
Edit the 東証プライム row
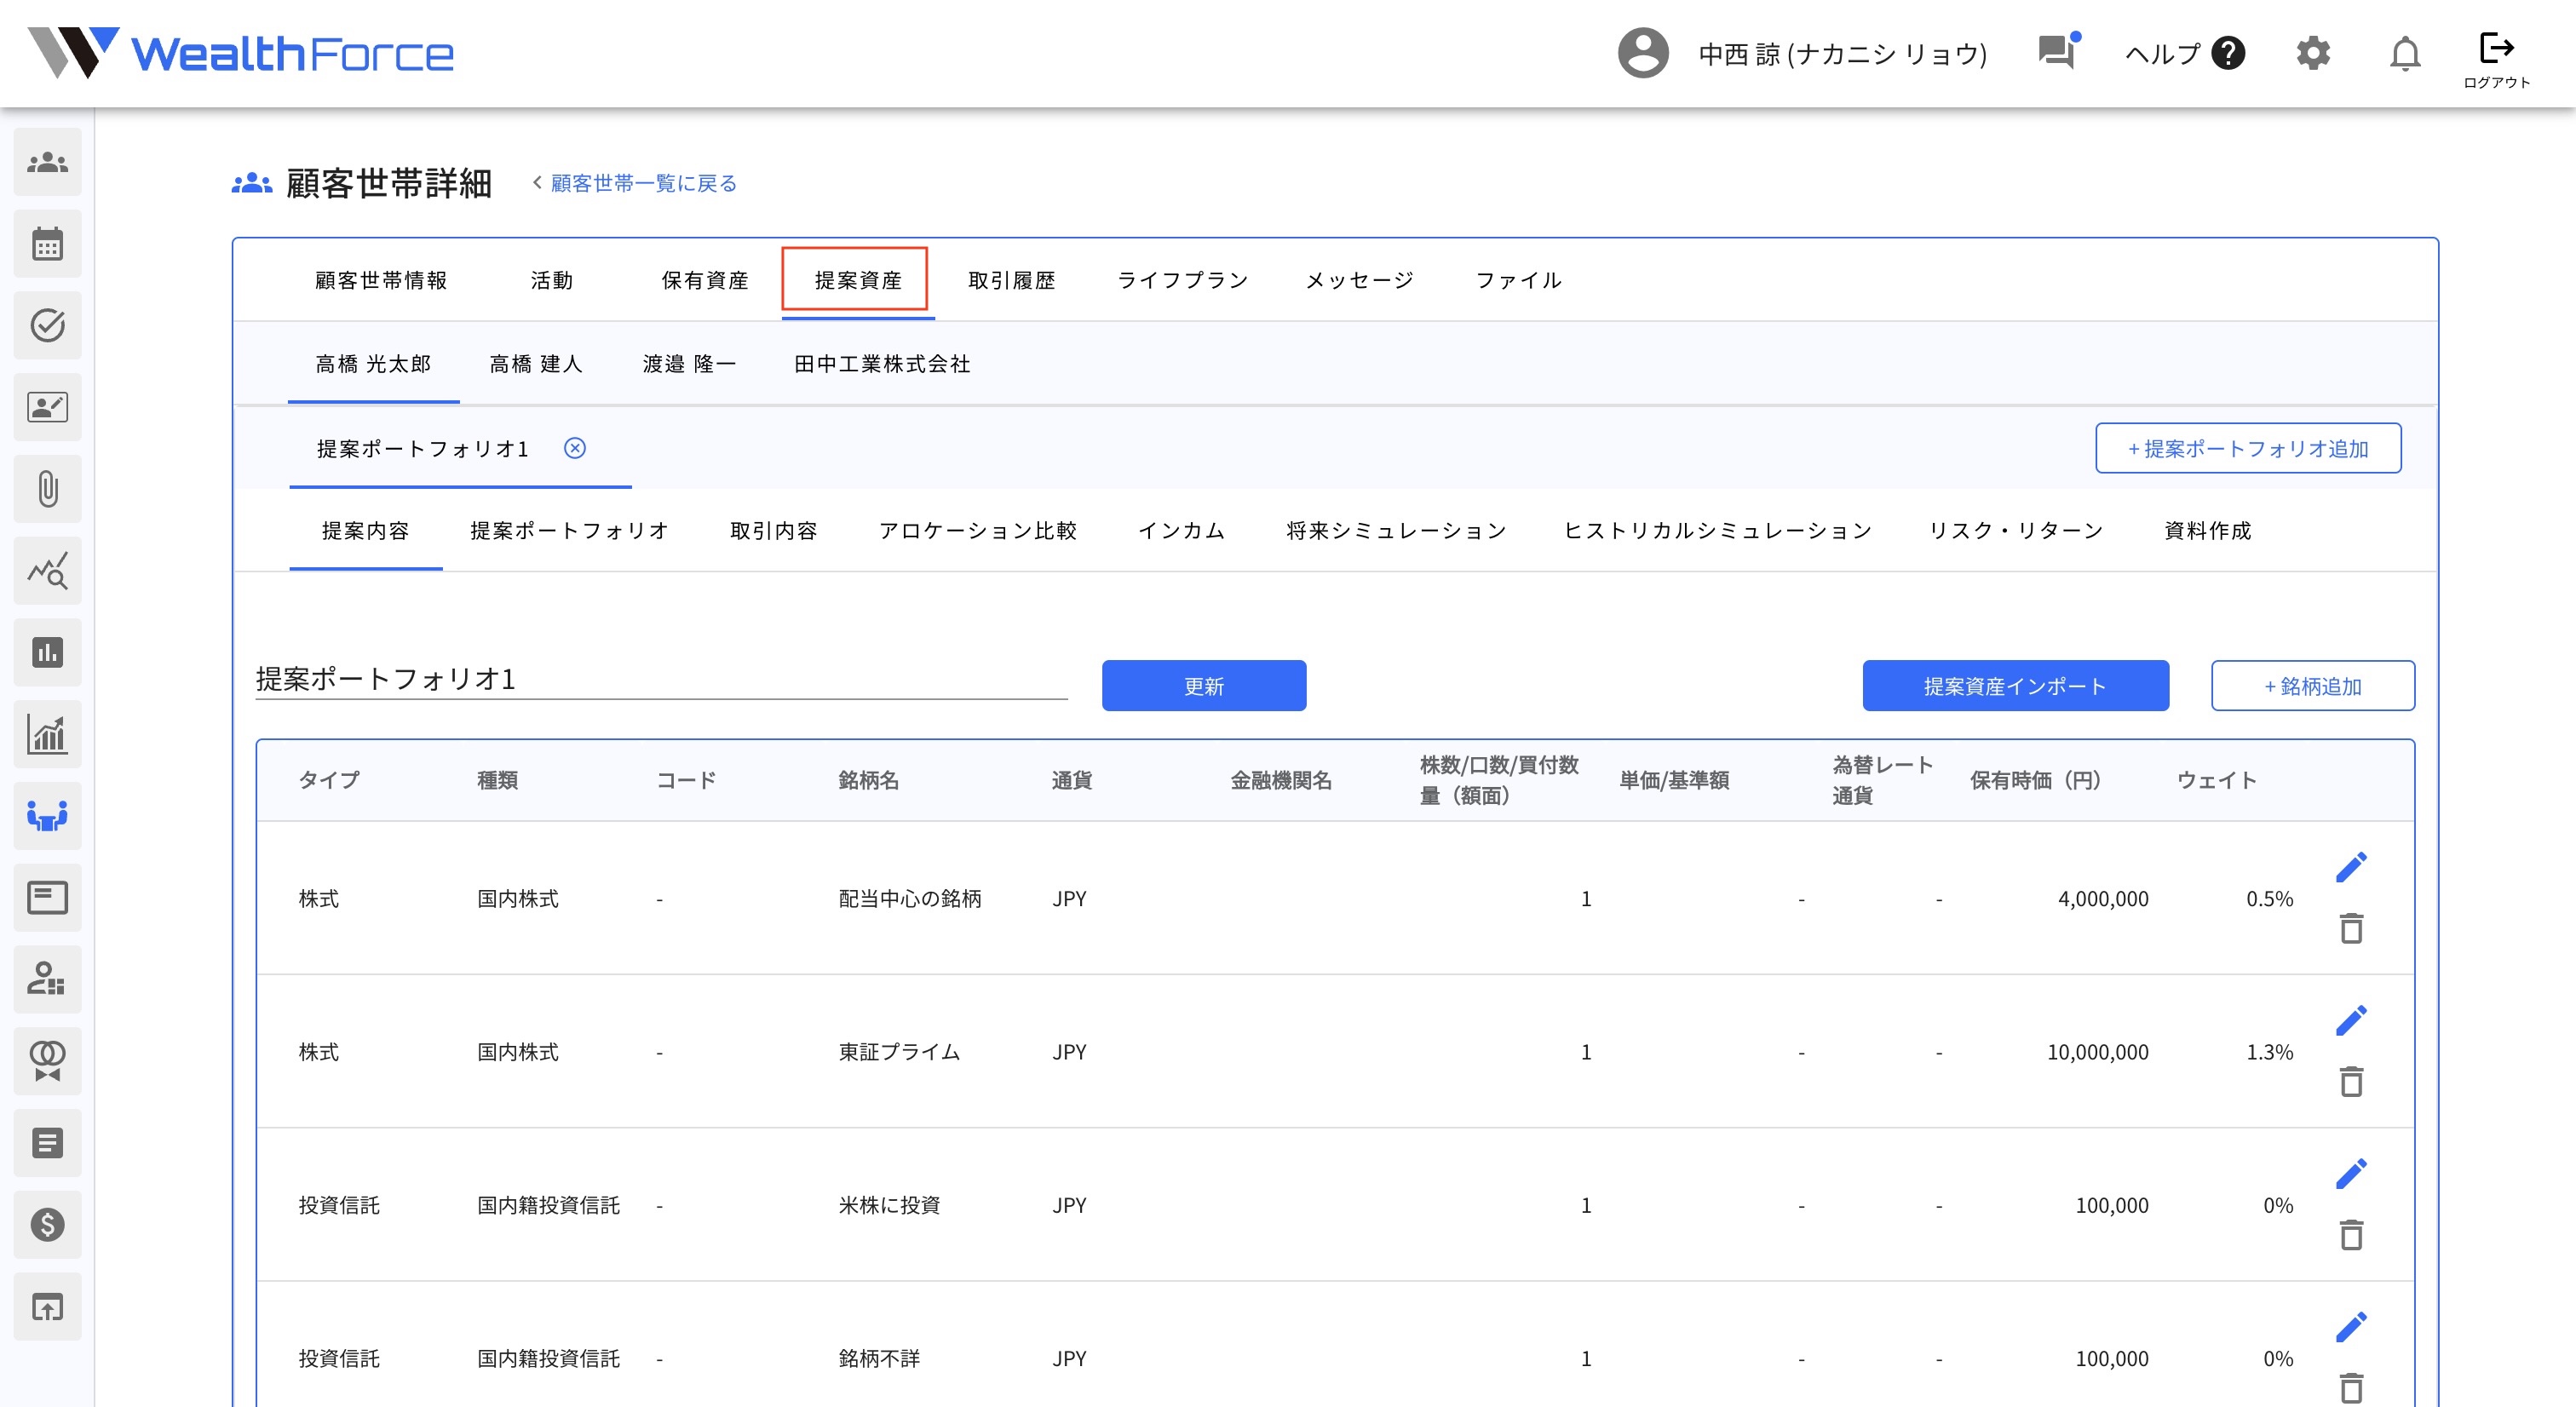(x=2351, y=1020)
